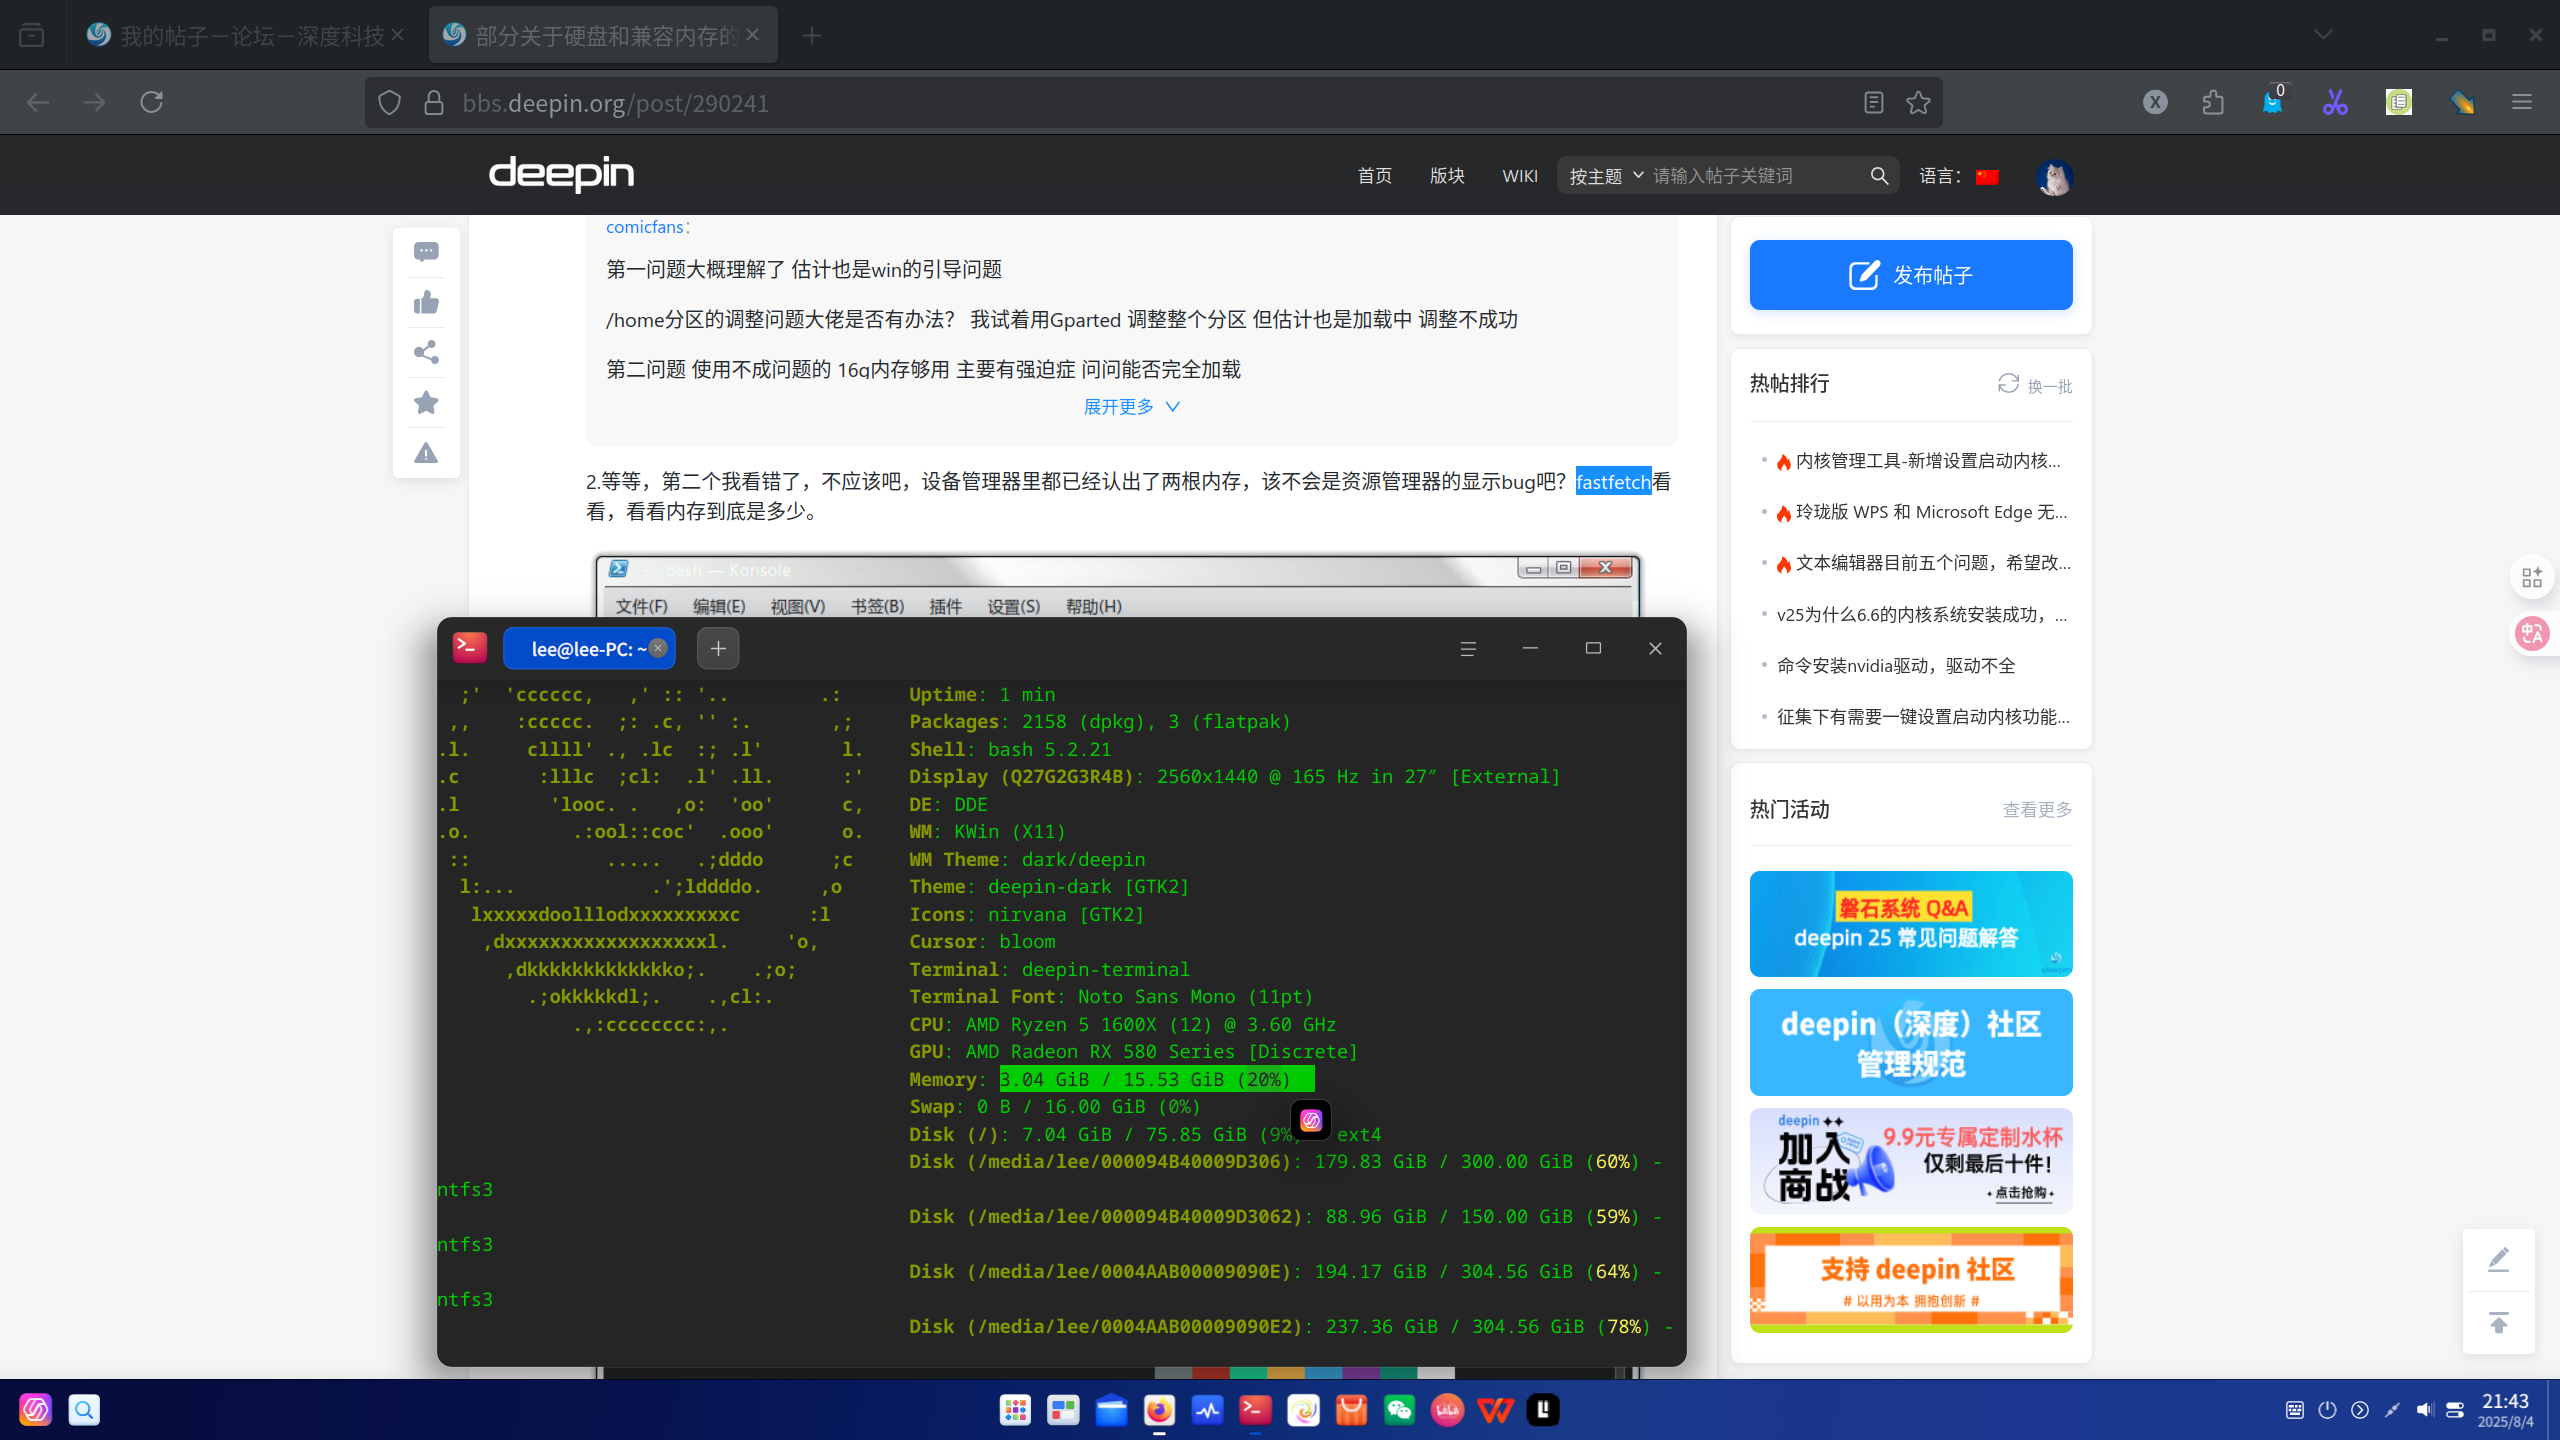Open deepin terminal hamburger menu
Screen dimensions: 2560x1440
pos(1468,649)
